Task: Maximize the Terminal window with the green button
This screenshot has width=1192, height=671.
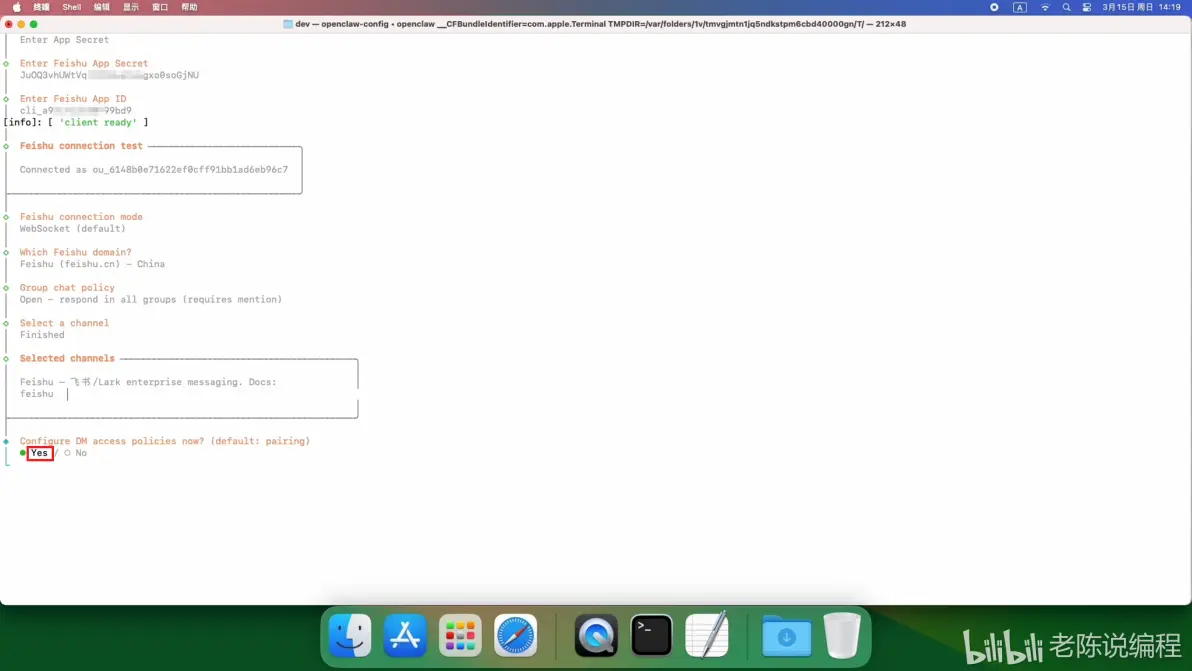Action: [x=33, y=24]
